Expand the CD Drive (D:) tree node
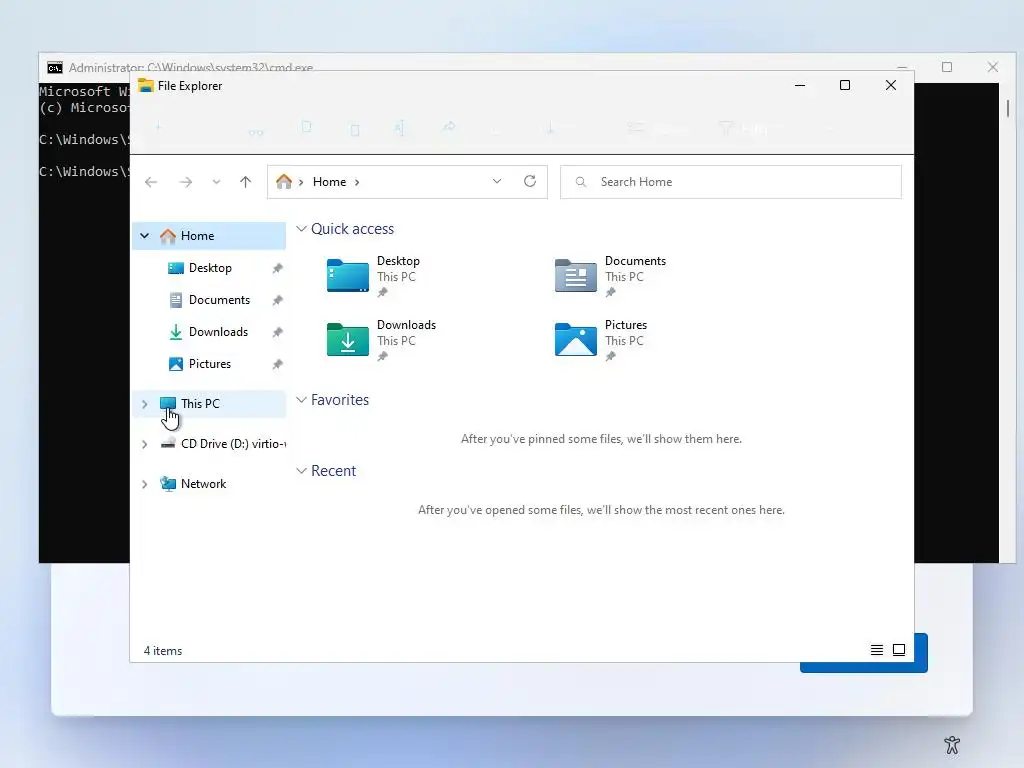 [x=145, y=444]
